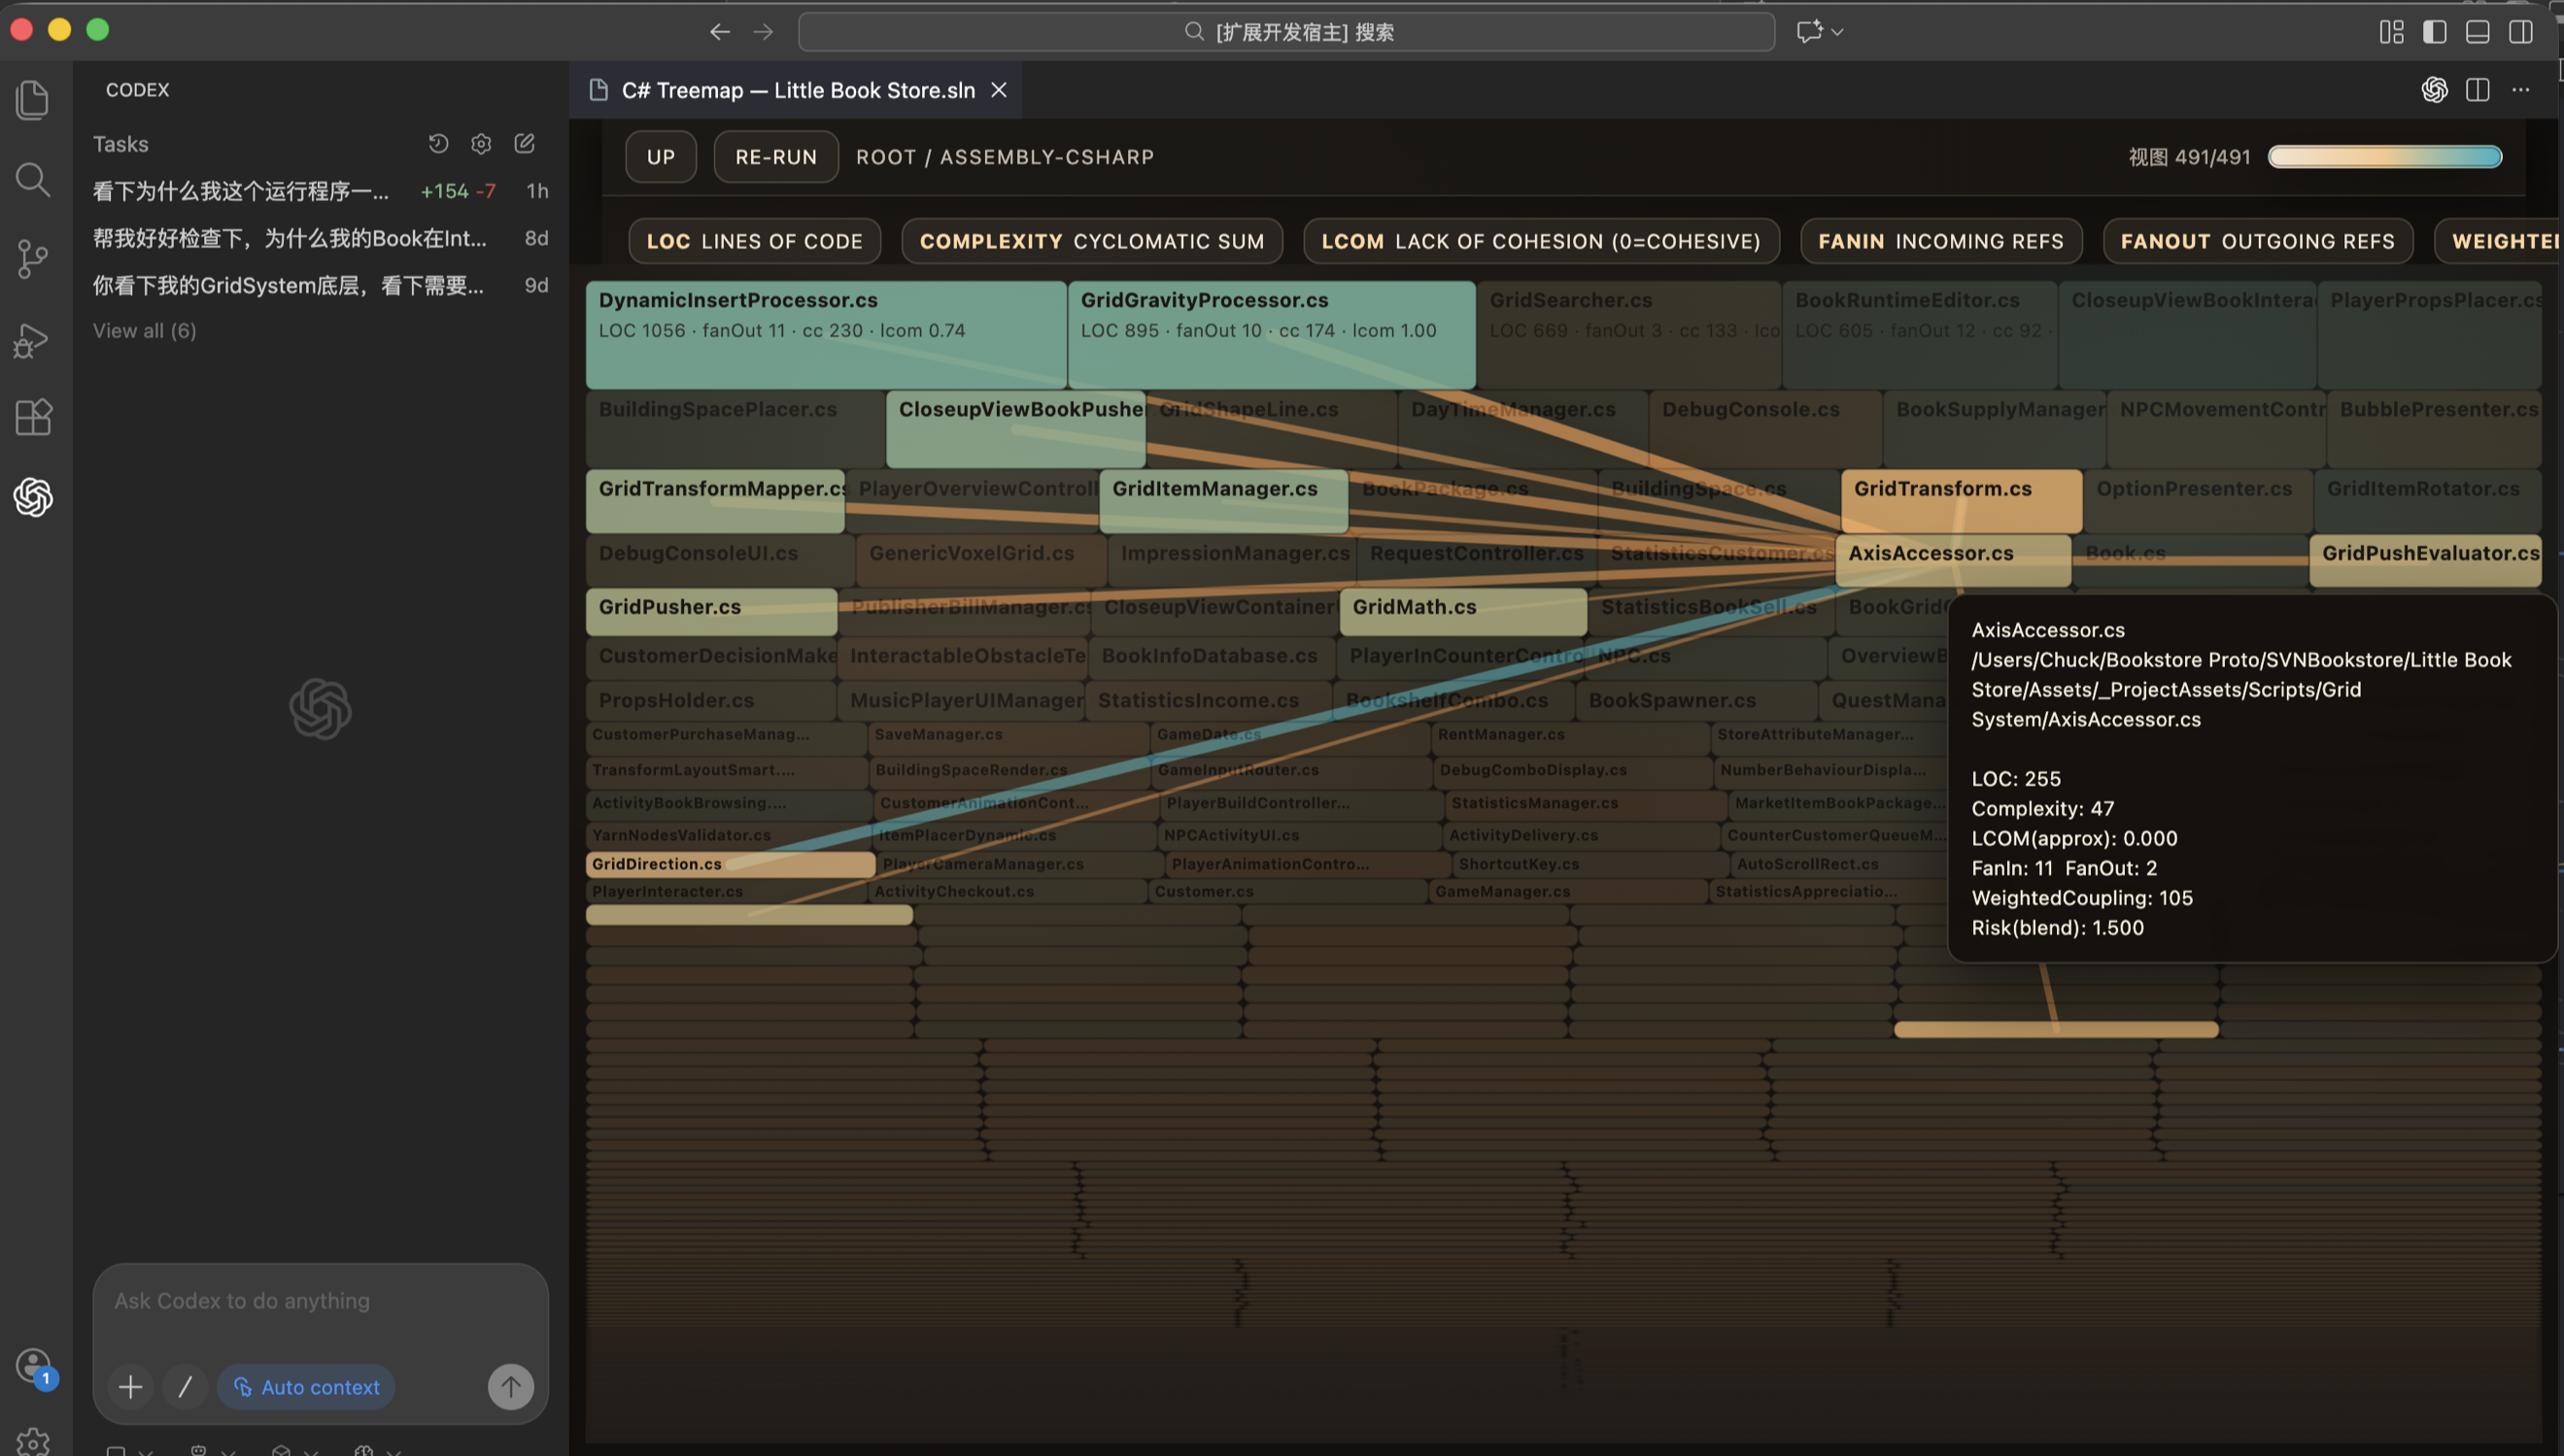Screen dimensions: 2564x1456
Task: Toggle the Auto context chip
Action: [x=306, y=1387]
